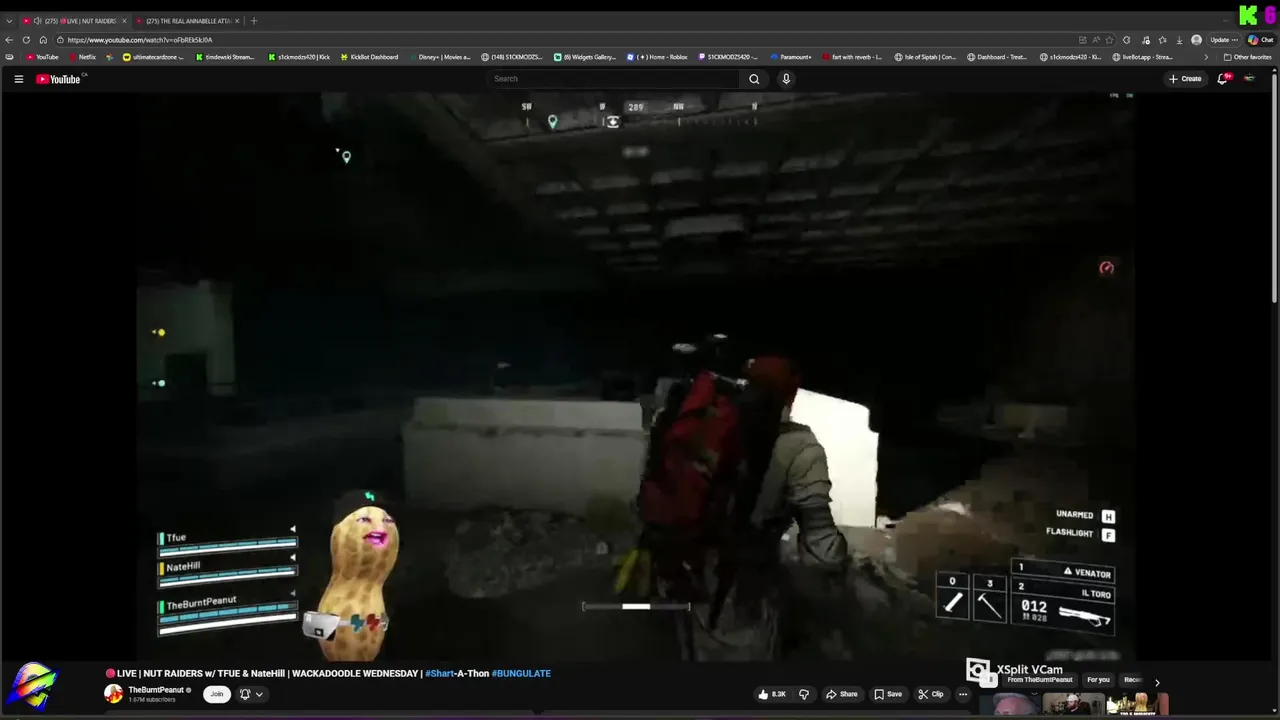Click the YouTube search magnifier button
Viewport: 1280px width, 720px height.
coord(754,79)
